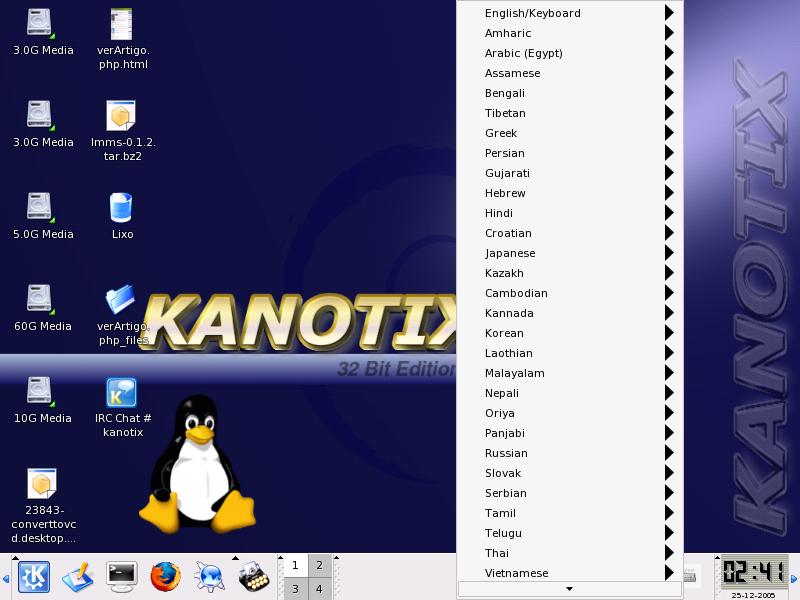Choose Hindi from the language menu
The width and height of the screenshot is (800, 600).
coord(570,213)
